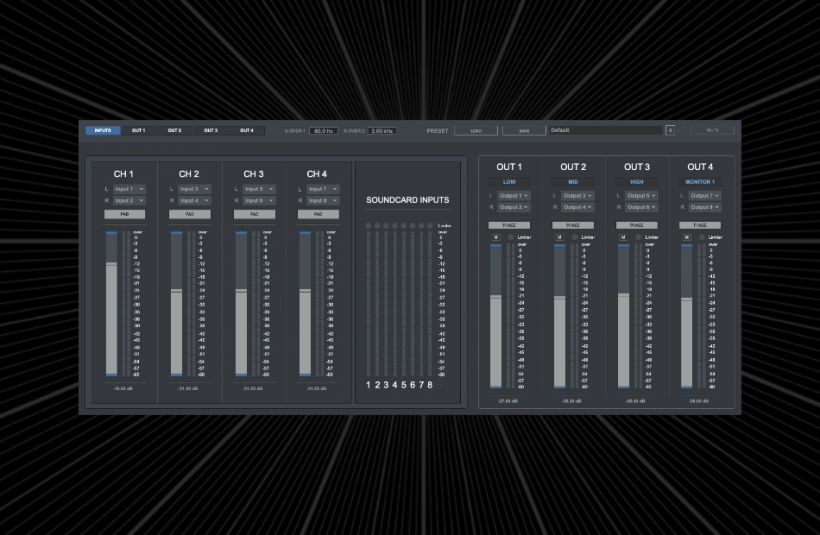
Task: Toggle the PAD button on CH 1
Action: pyautogui.click(x=125, y=214)
